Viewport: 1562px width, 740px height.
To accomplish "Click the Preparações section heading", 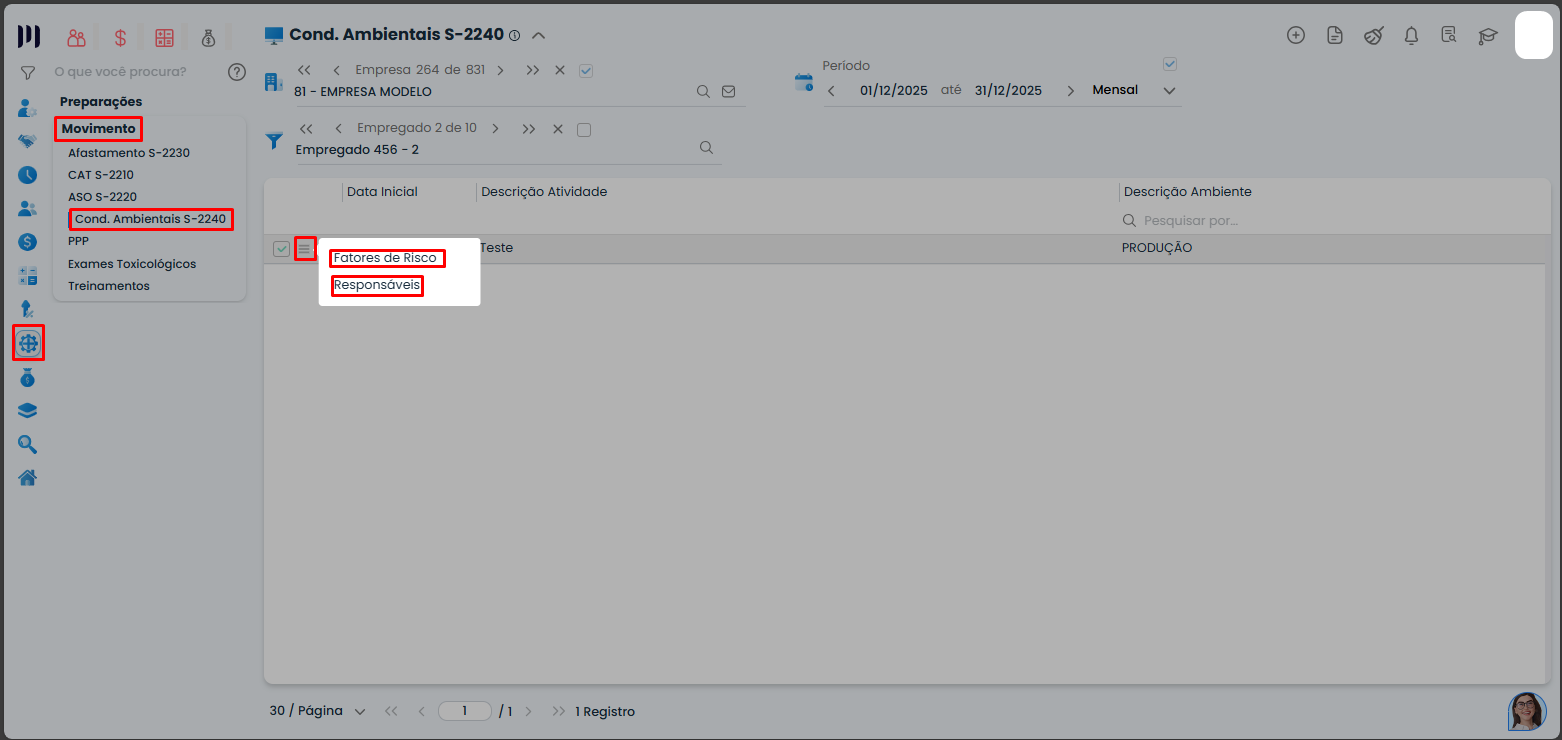I will click(x=101, y=102).
